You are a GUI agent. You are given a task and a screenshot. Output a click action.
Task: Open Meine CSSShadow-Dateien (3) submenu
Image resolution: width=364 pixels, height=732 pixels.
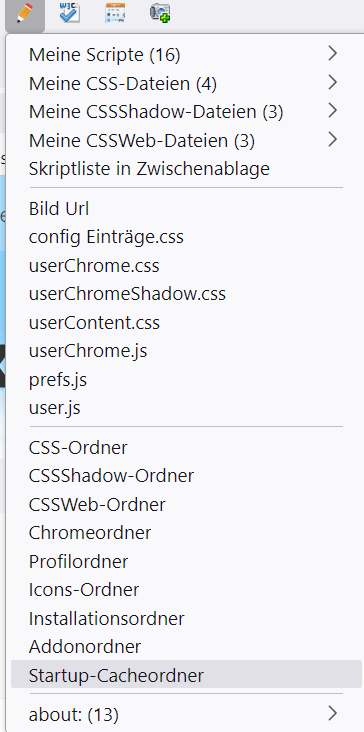coord(186,112)
